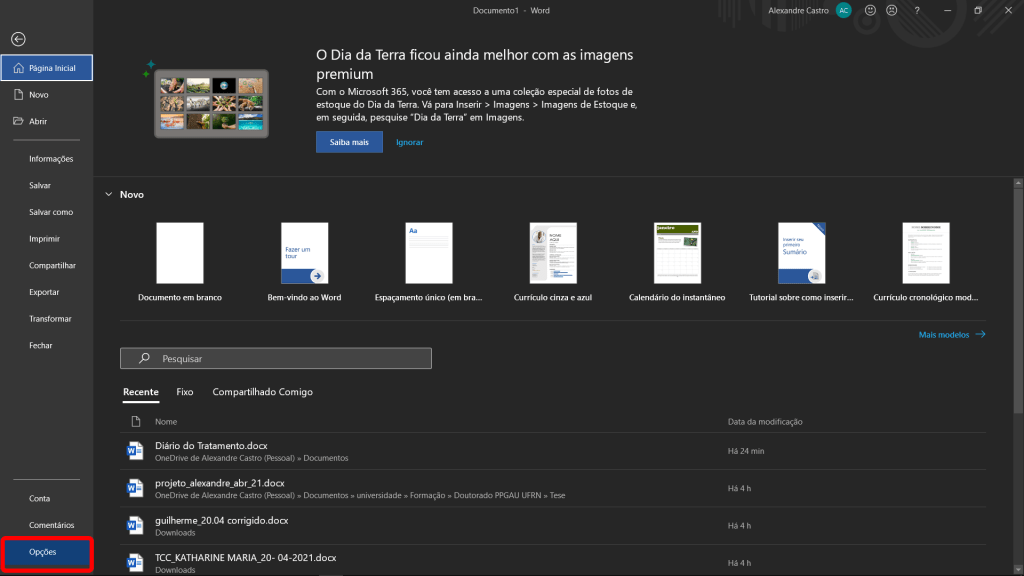Image resolution: width=1024 pixels, height=576 pixels.
Task: Open Página Inicial in sidebar
Action: pos(47,68)
